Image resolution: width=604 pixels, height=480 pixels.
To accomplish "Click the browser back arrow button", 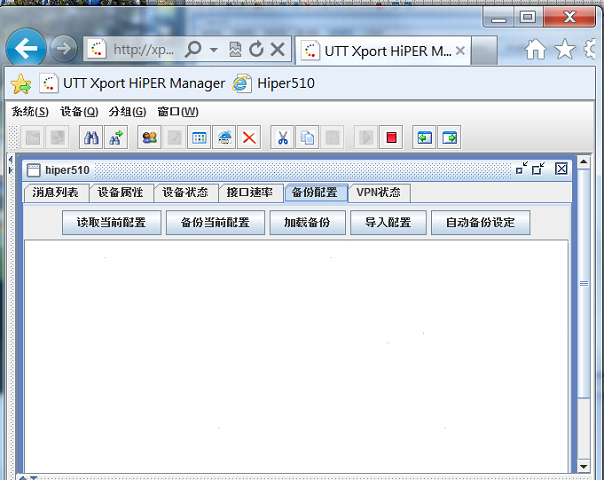I will pos(26,48).
